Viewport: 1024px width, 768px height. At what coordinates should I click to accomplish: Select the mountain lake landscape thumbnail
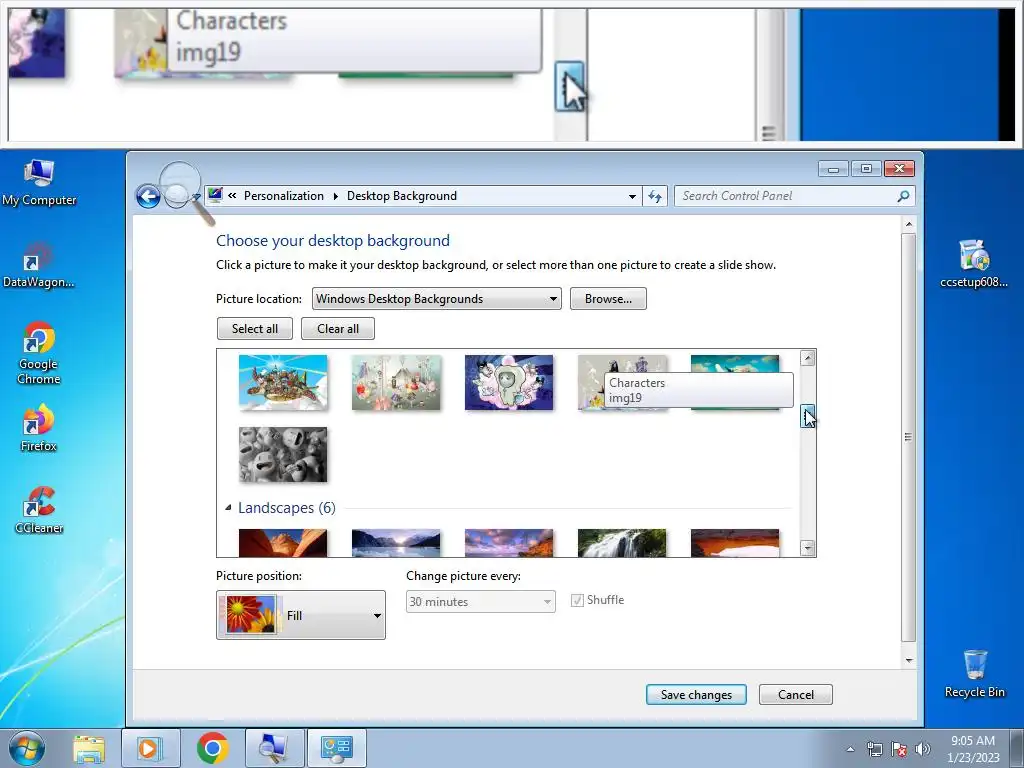pos(396,543)
